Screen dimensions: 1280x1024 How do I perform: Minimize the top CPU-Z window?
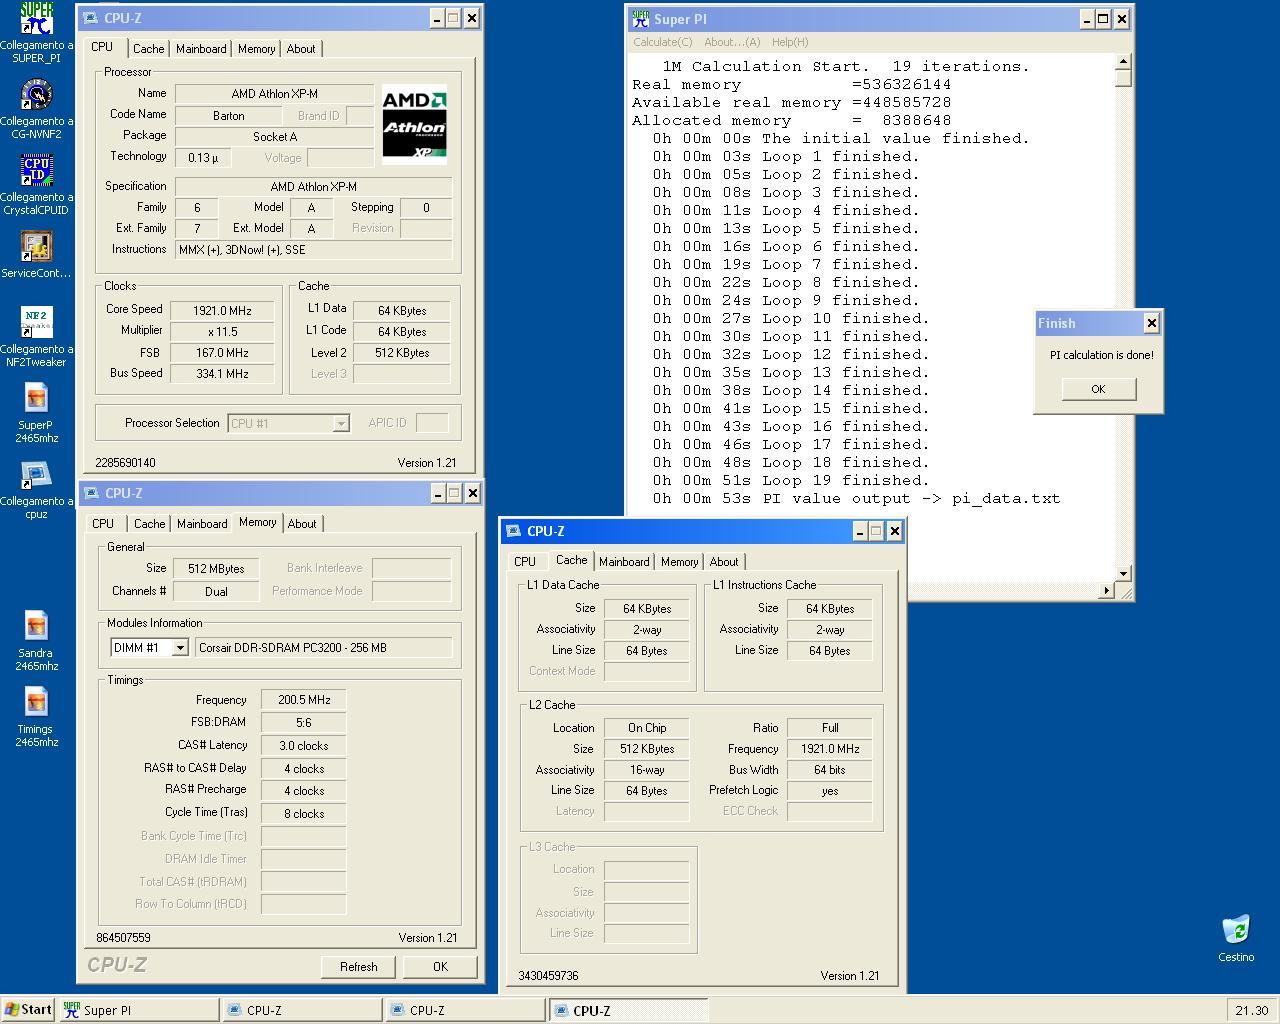[438, 18]
